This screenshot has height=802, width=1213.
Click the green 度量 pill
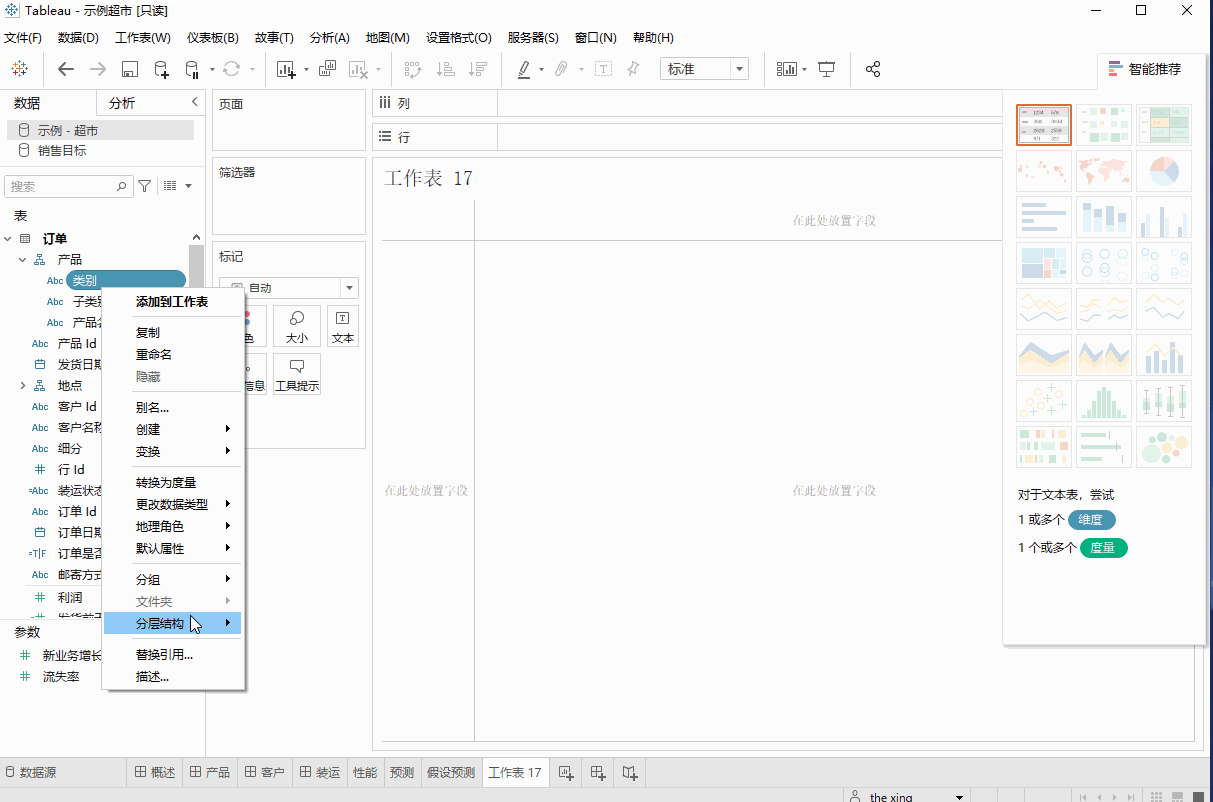tap(1104, 548)
